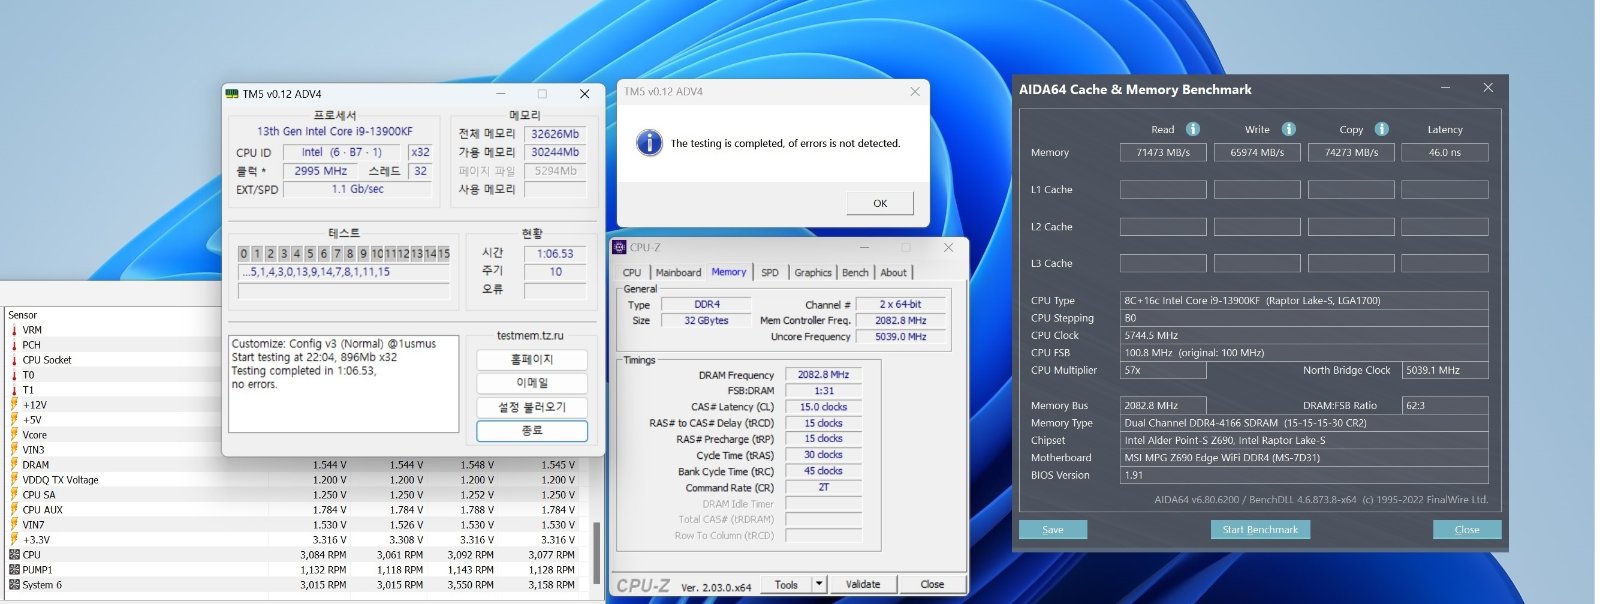The width and height of the screenshot is (1600, 604).
Task: Switch to the Graphics tab in CPU-Z
Action: pos(813,272)
